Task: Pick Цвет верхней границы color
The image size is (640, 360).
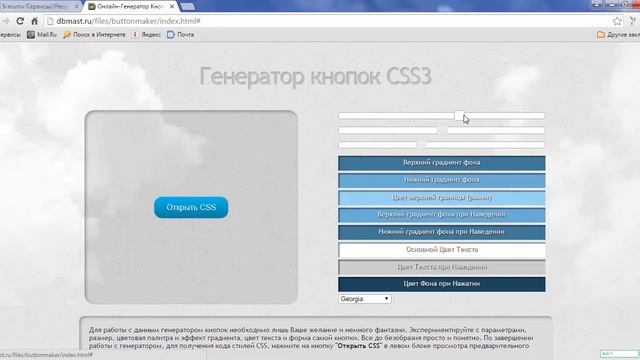Action: point(442,198)
